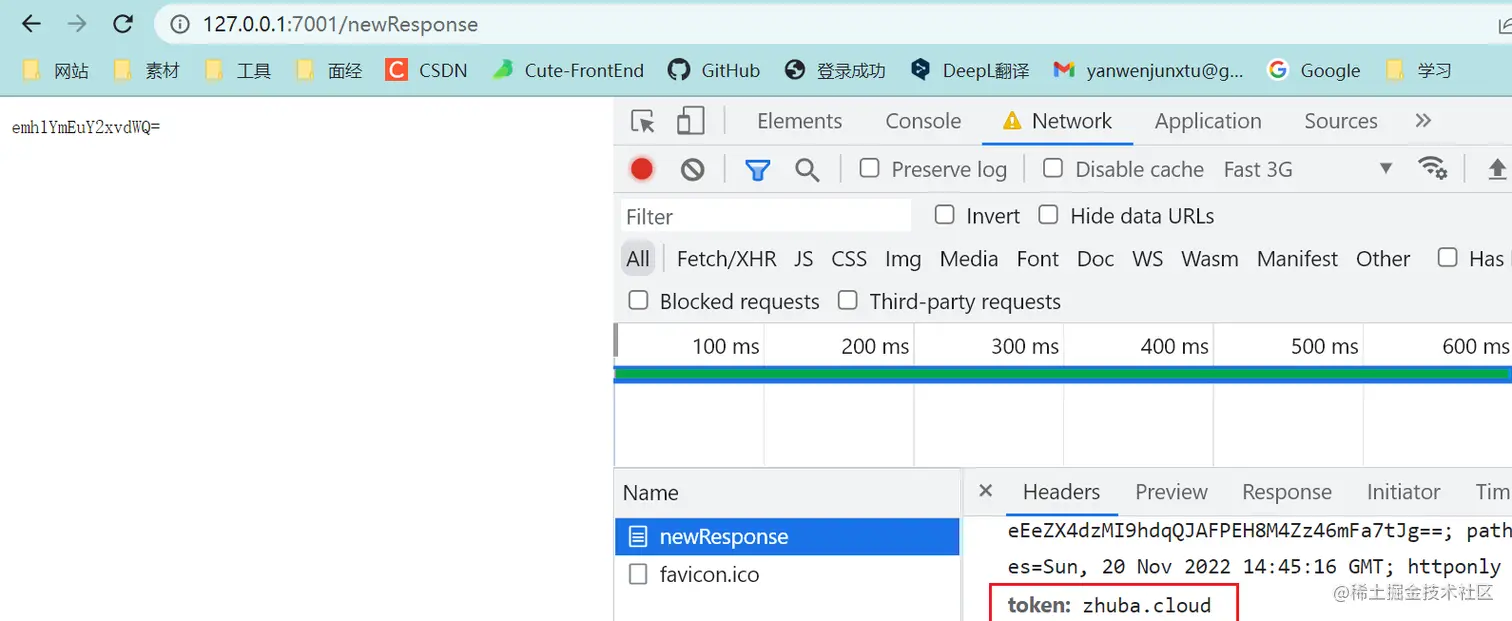
Task: Open the 网站 bookmark folder
Action: click(56, 70)
